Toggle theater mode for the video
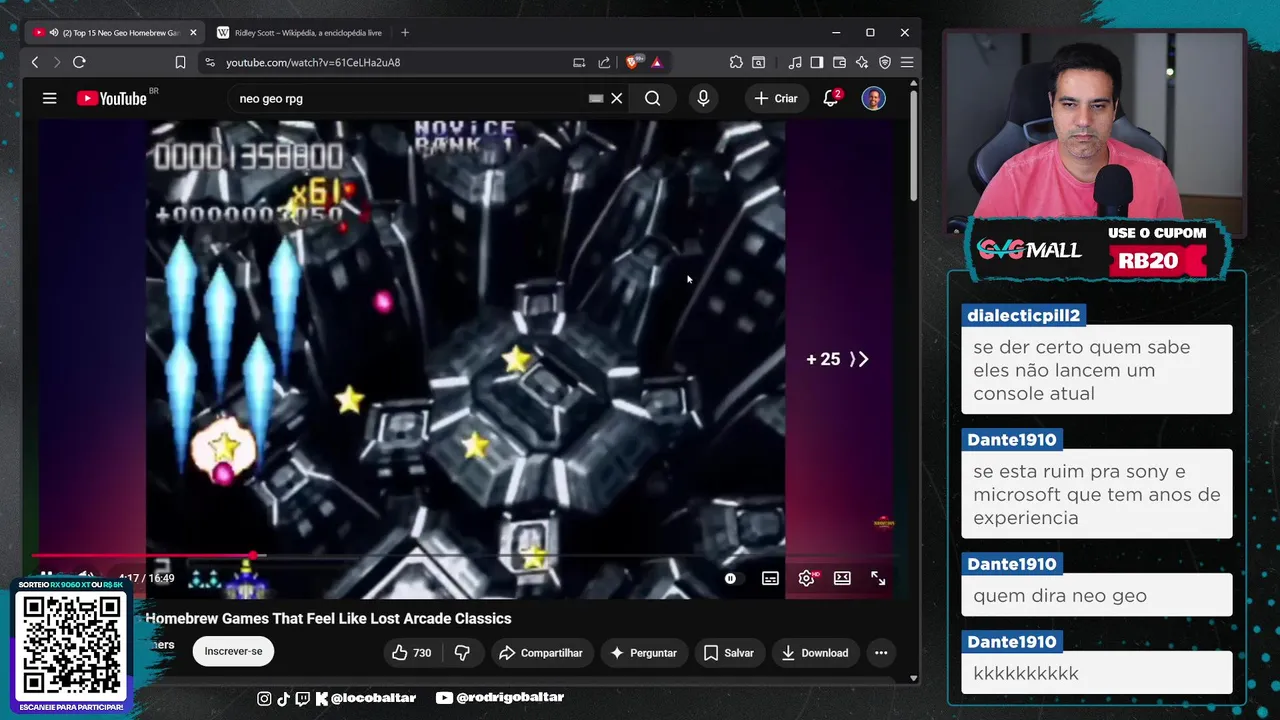Viewport: 1280px width, 720px height. tap(842, 578)
